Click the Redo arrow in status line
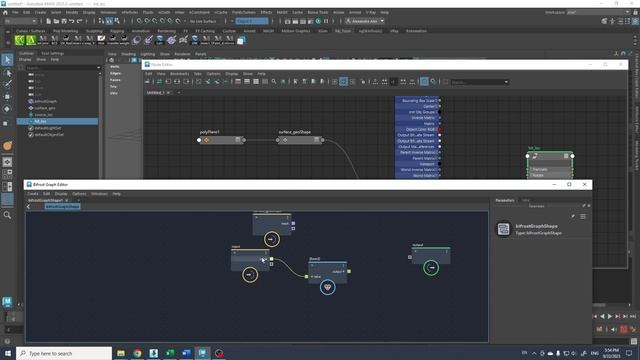The width and height of the screenshot is (640, 360). tap(80, 21)
